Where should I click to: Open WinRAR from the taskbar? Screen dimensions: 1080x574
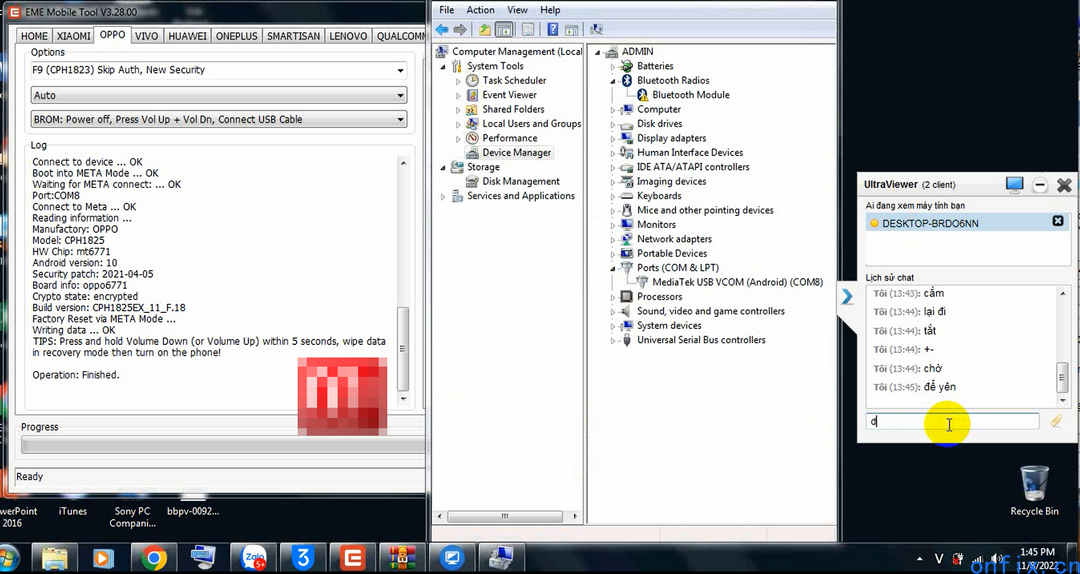[402, 557]
